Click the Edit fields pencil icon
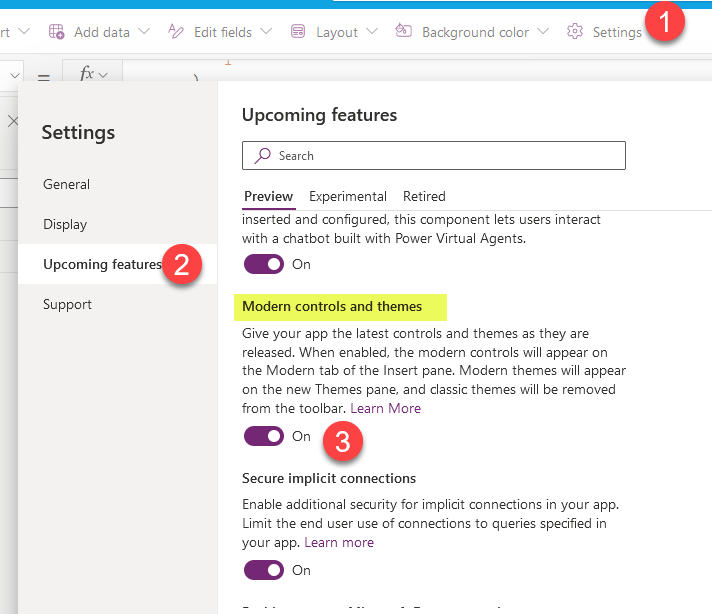712x614 pixels. [x=176, y=32]
